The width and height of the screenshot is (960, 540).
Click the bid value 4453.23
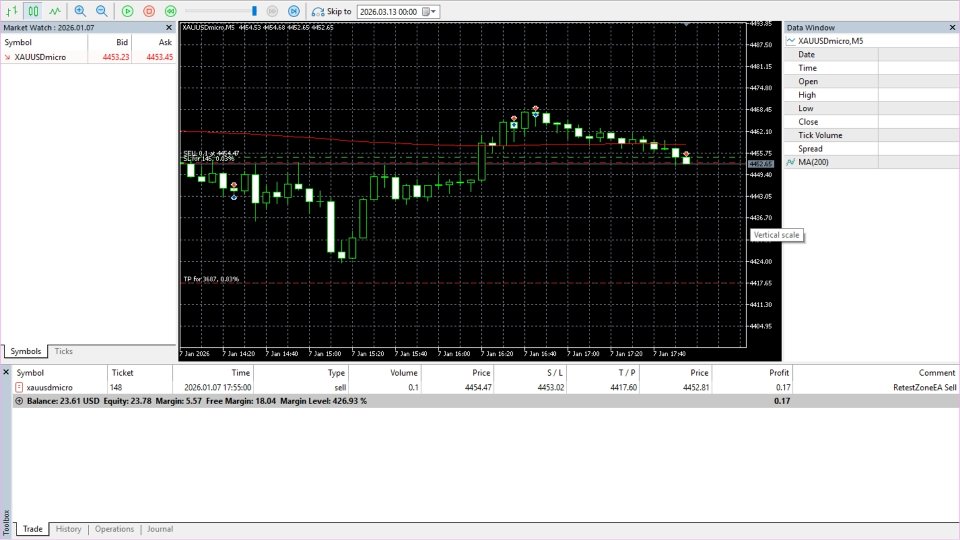[x=116, y=57]
